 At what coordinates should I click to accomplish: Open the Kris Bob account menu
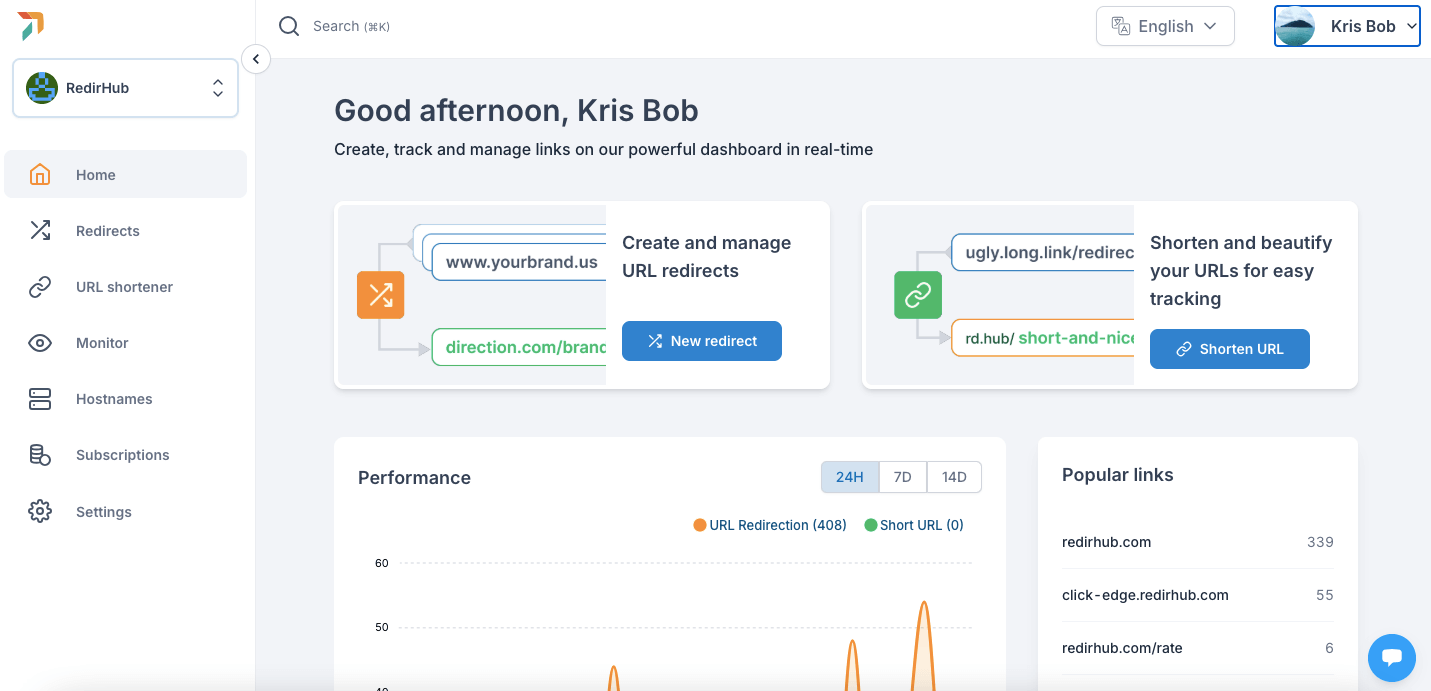pos(1347,26)
